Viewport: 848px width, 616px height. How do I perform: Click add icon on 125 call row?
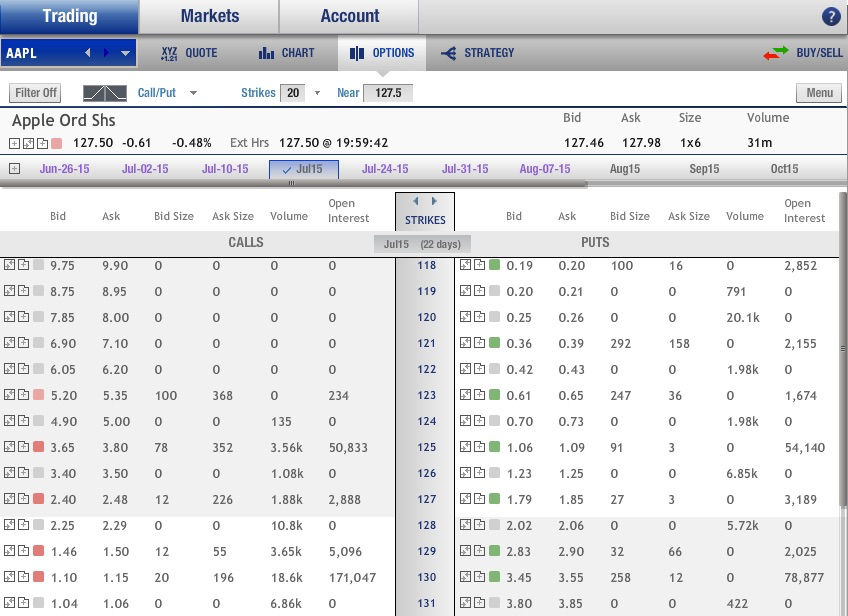click(x=23, y=447)
